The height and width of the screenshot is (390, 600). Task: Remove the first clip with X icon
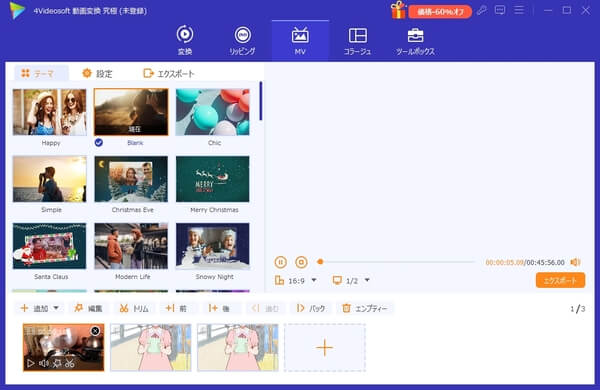95,331
